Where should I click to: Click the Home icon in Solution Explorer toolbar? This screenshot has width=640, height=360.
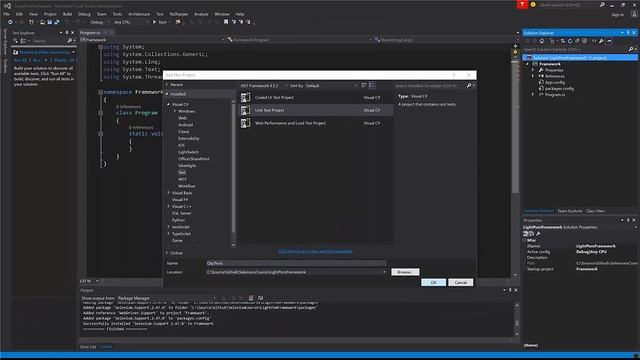click(542, 41)
